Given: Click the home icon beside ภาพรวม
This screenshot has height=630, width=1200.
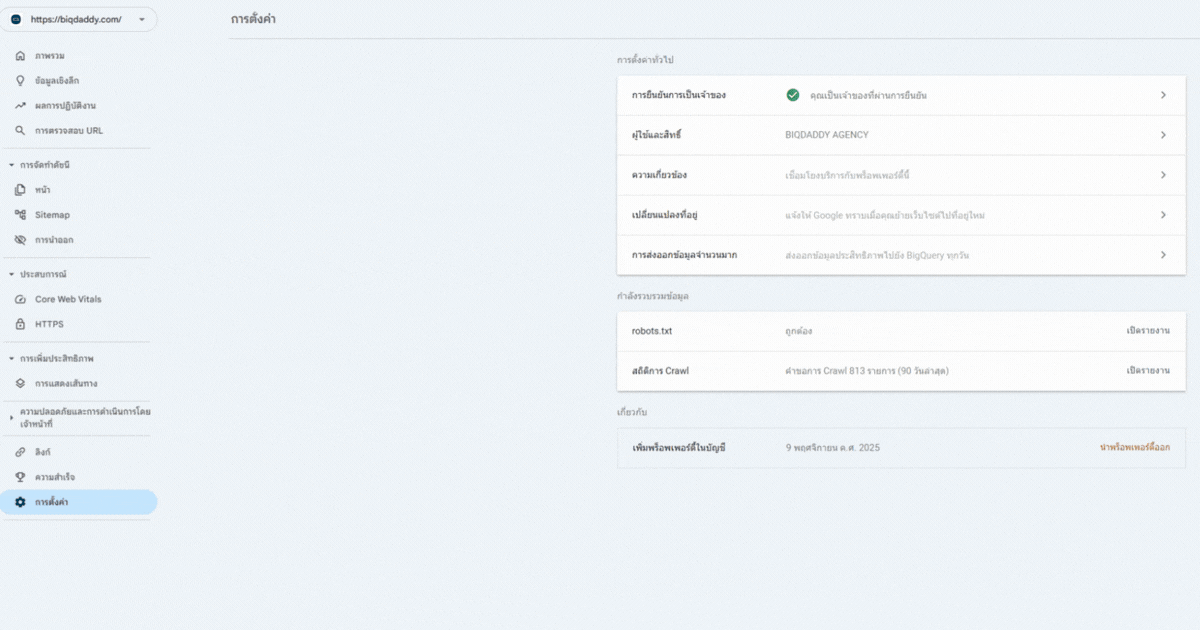Looking at the screenshot, I should click(20, 56).
